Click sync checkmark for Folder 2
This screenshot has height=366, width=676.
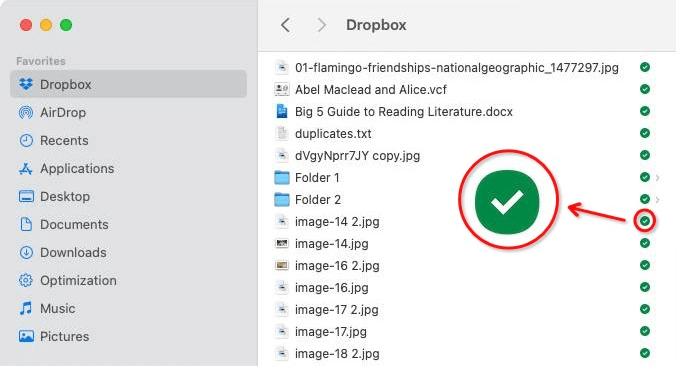(x=645, y=199)
